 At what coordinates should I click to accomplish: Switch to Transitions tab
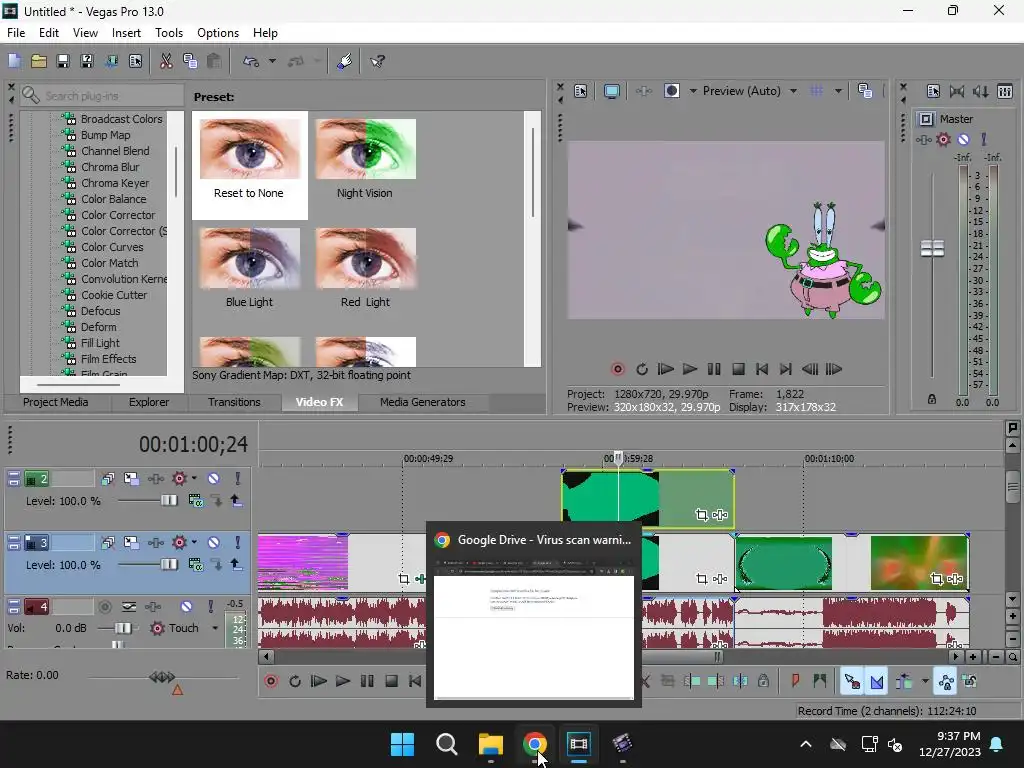234,402
